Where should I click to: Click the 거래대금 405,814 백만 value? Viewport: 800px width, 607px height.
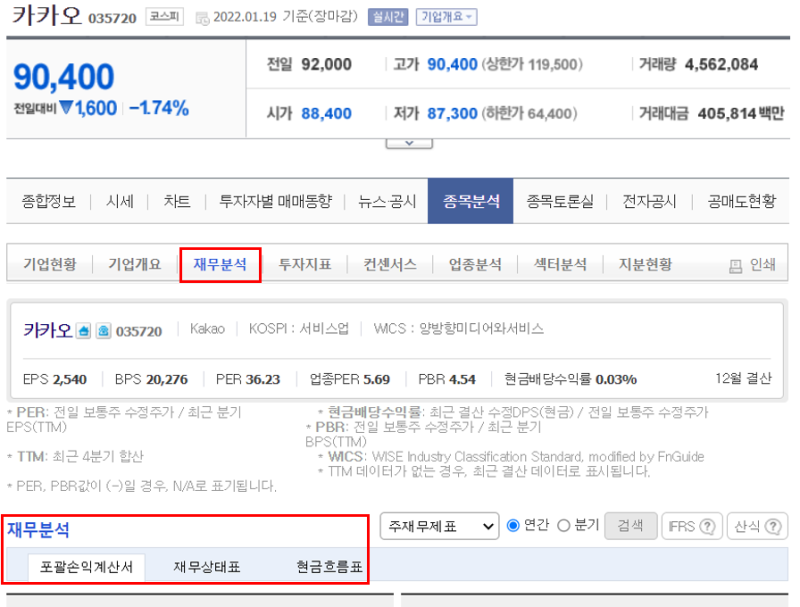pos(741,113)
